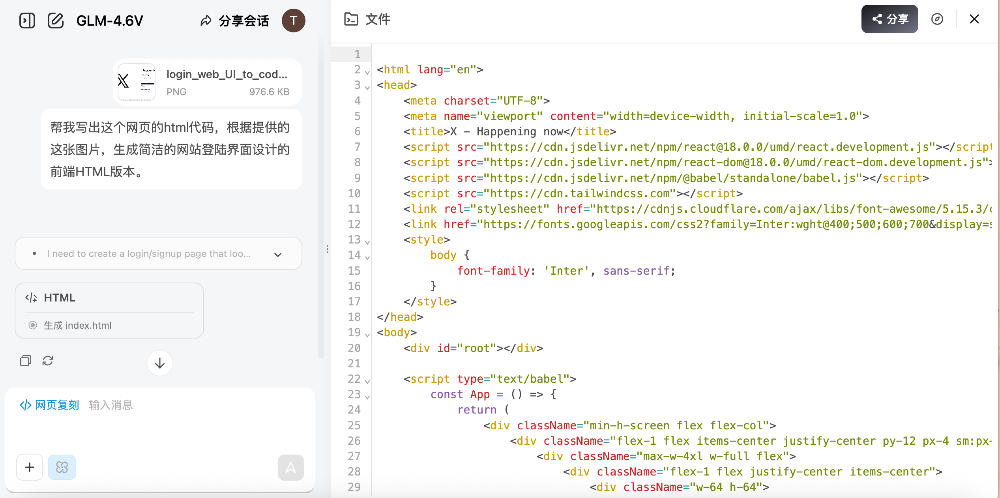Click the plus attachment button
This screenshot has height=498, width=1000.
click(x=29, y=467)
